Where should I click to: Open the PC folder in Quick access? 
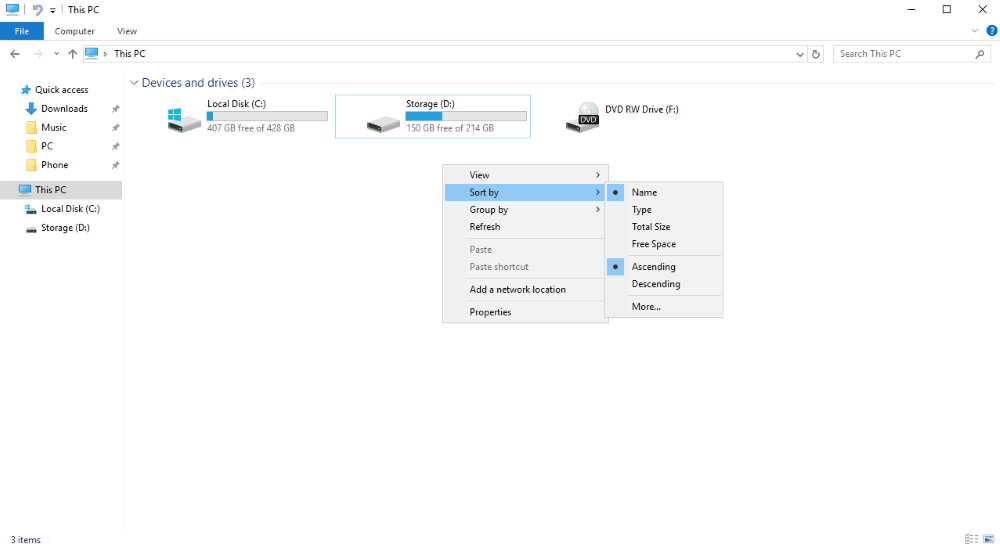pyautogui.click(x=47, y=146)
